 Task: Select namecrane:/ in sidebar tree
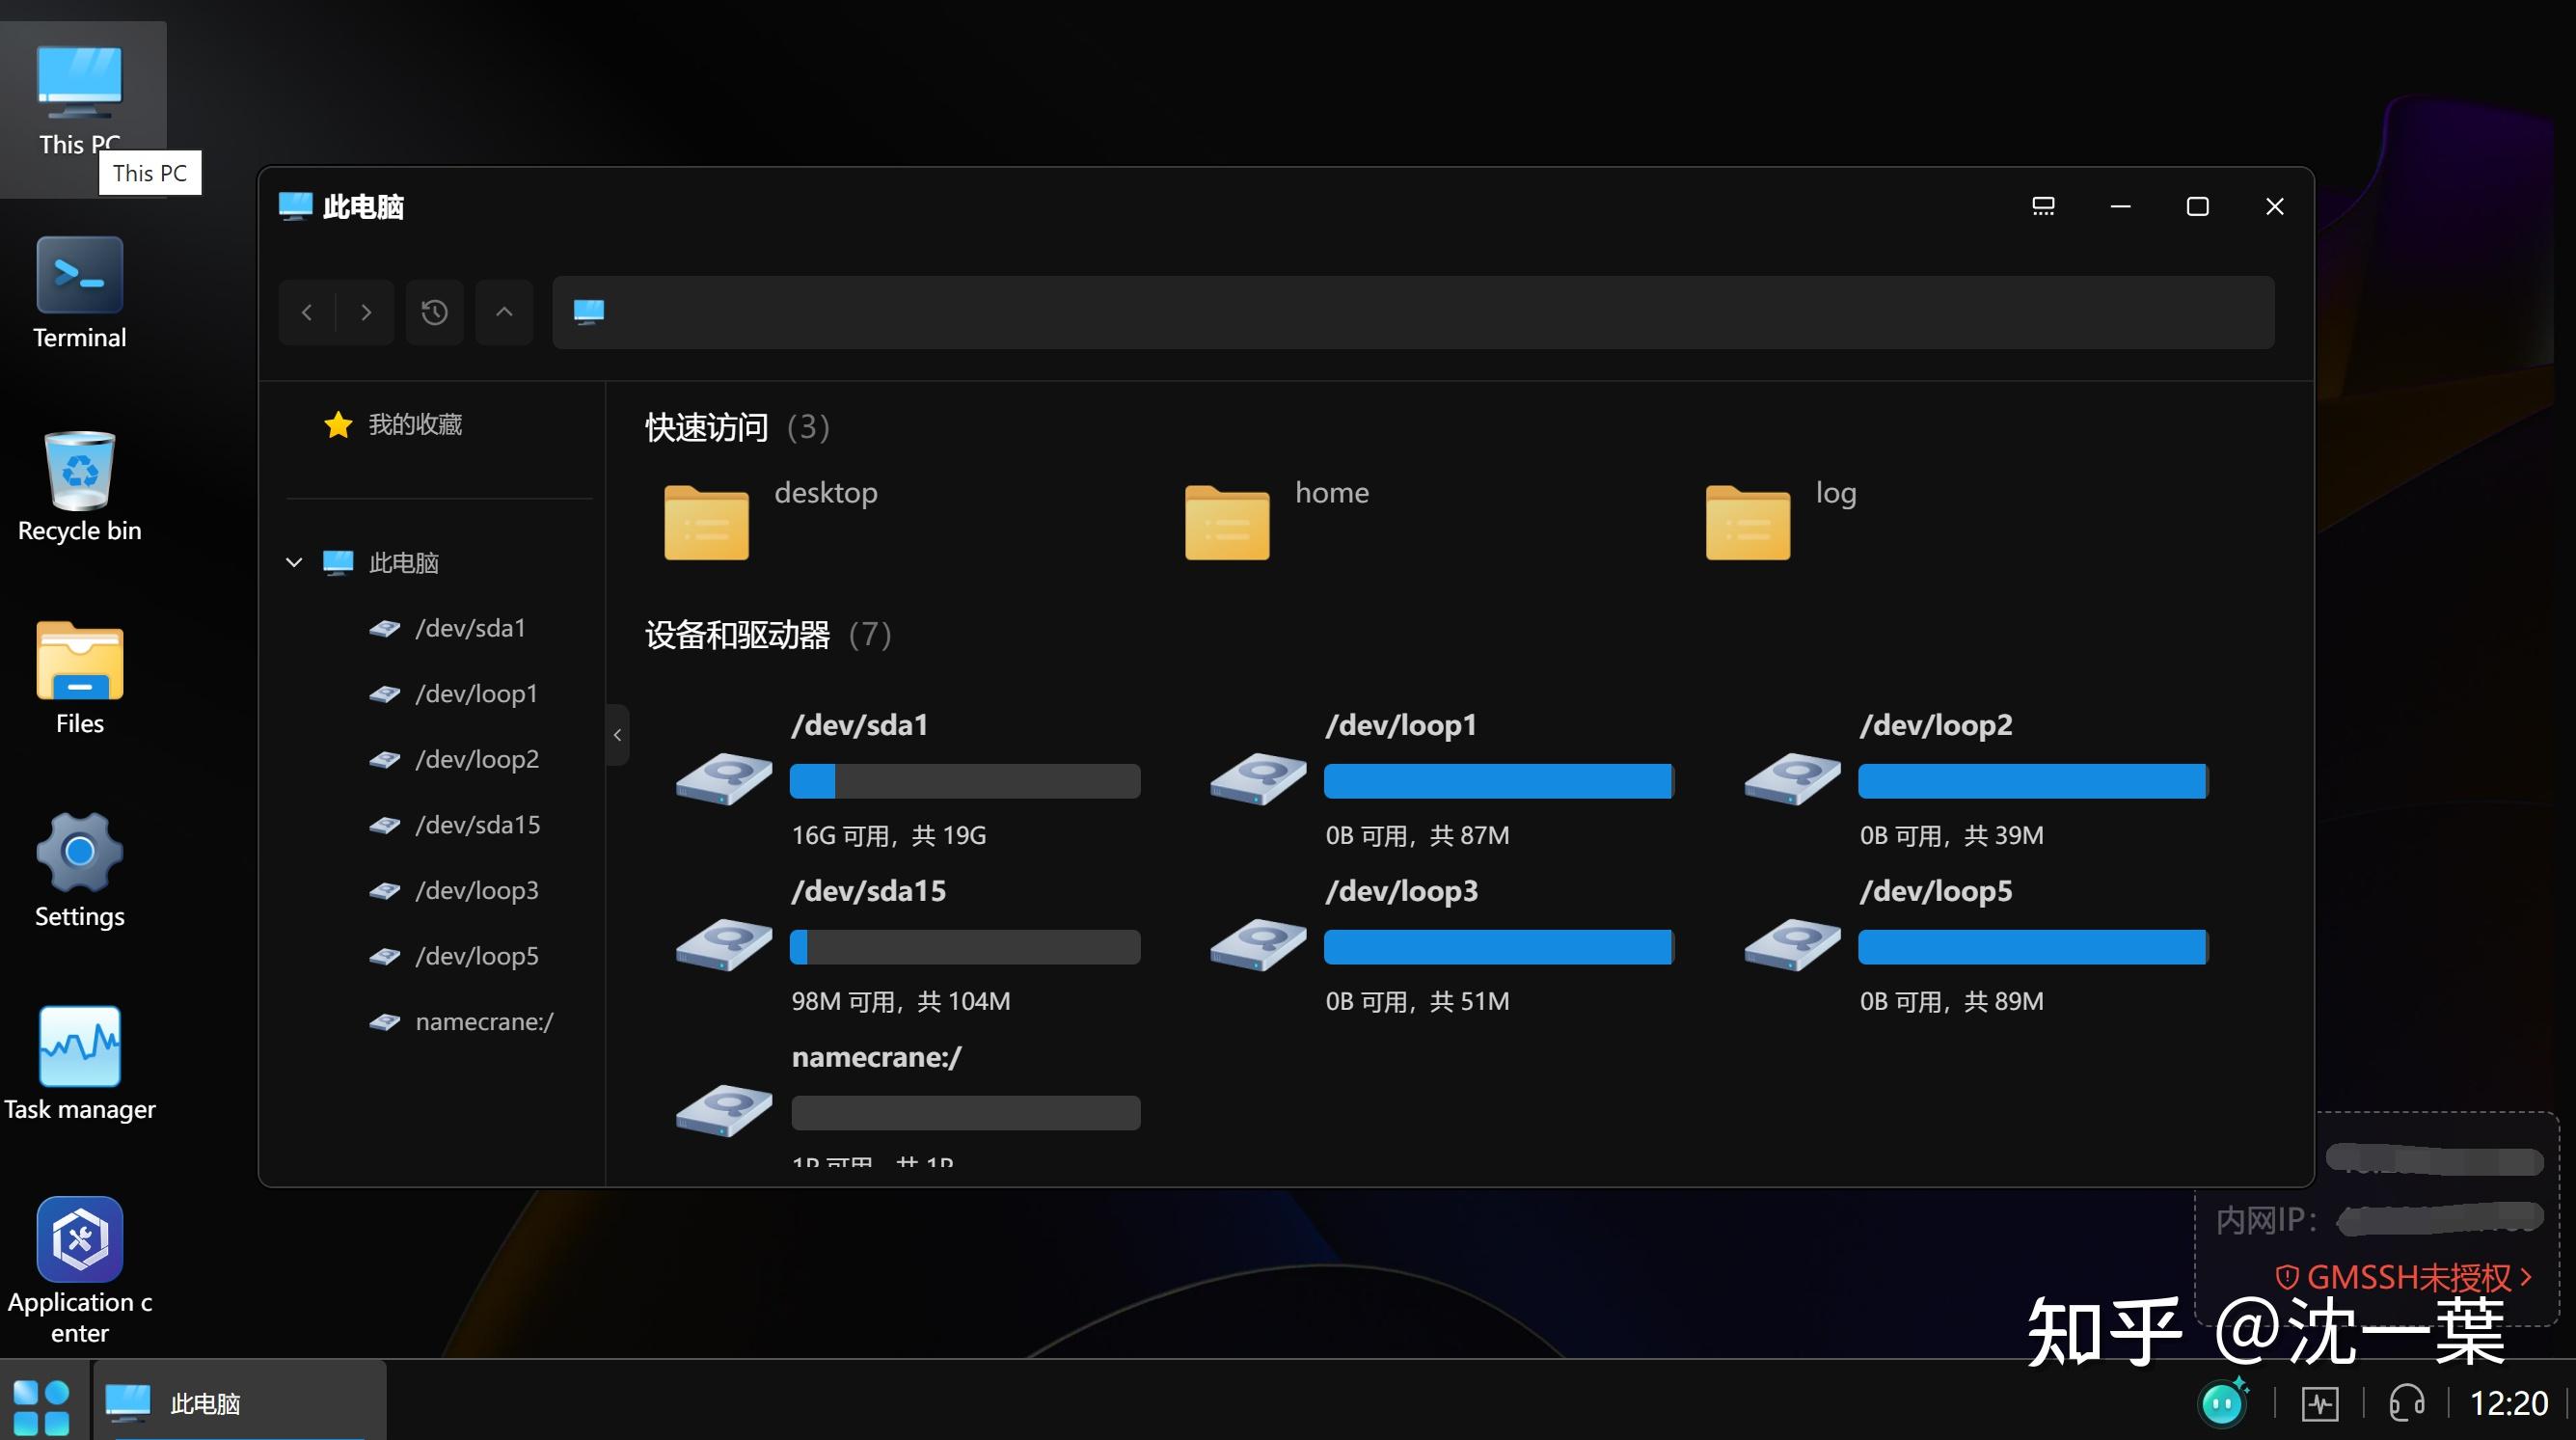click(x=484, y=1021)
